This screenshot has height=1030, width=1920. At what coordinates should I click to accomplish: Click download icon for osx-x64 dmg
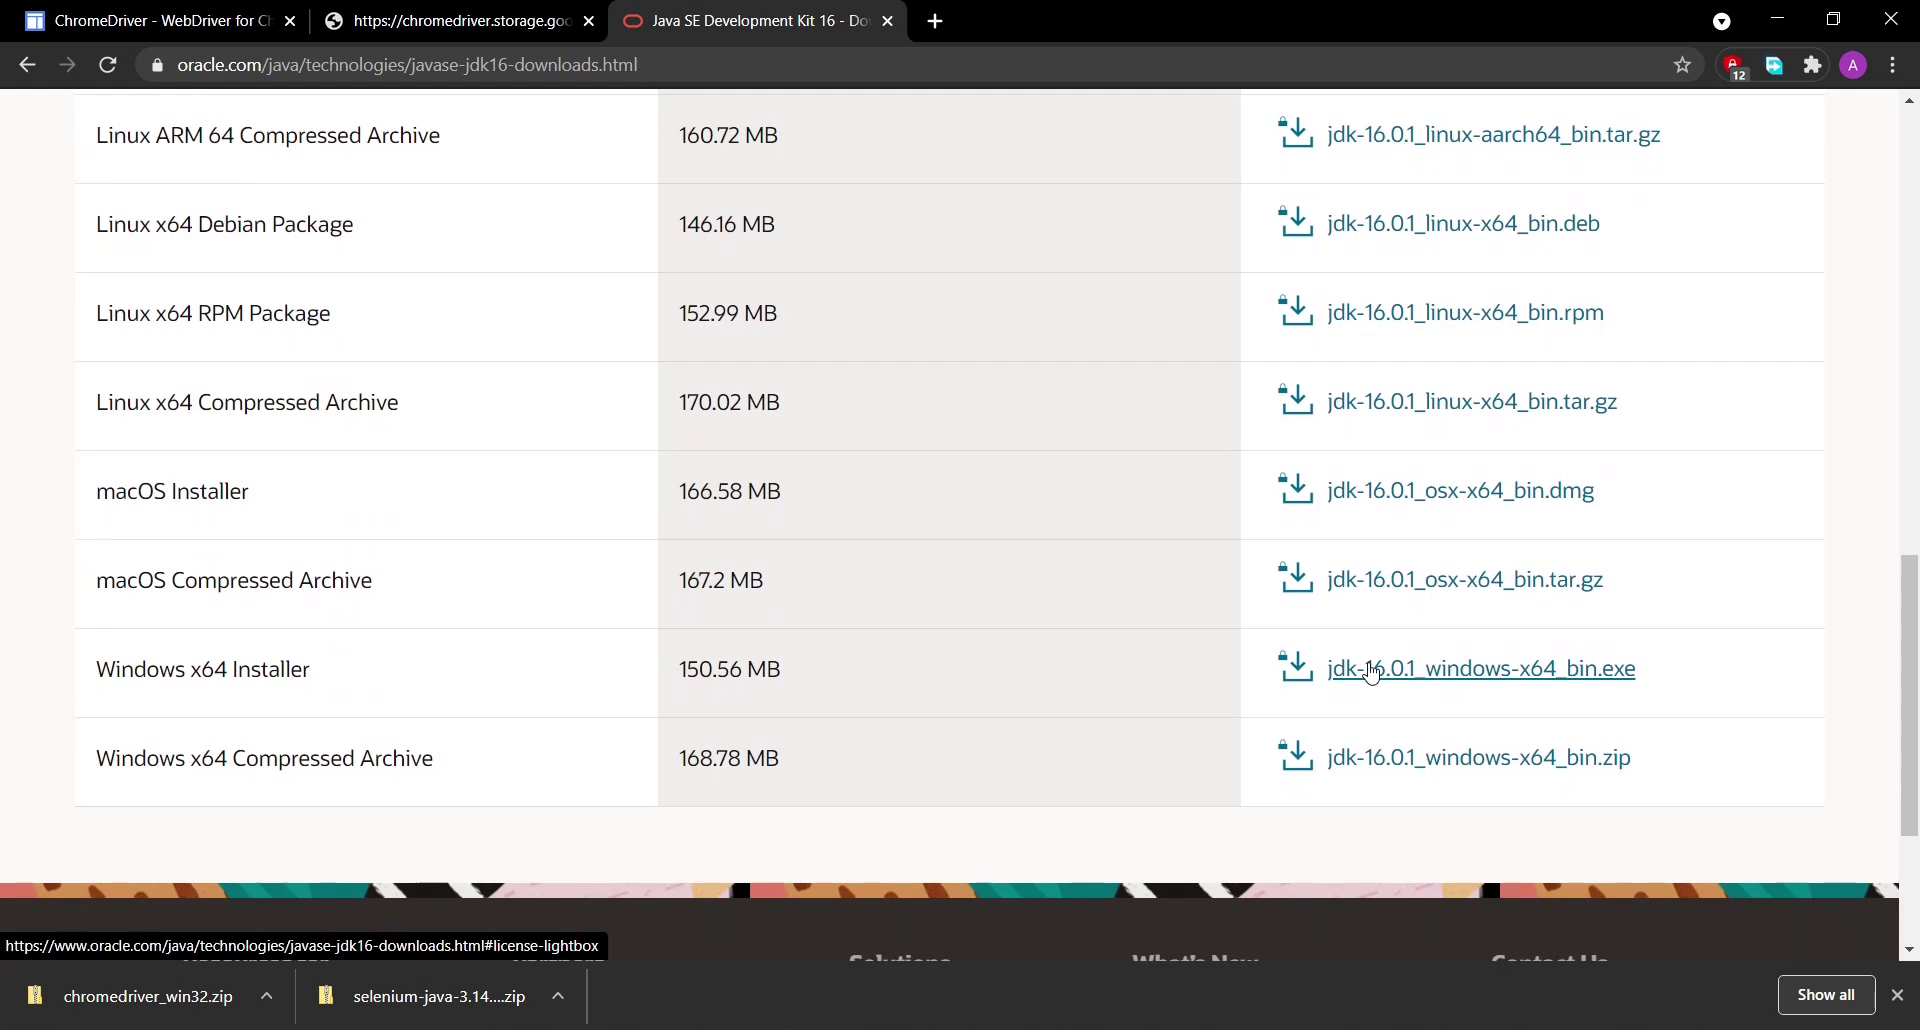click(x=1295, y=489)
